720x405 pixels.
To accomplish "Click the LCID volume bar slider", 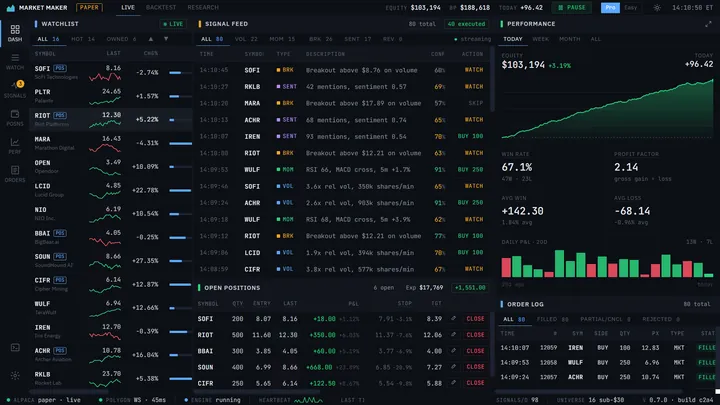I will coord(180,190).
